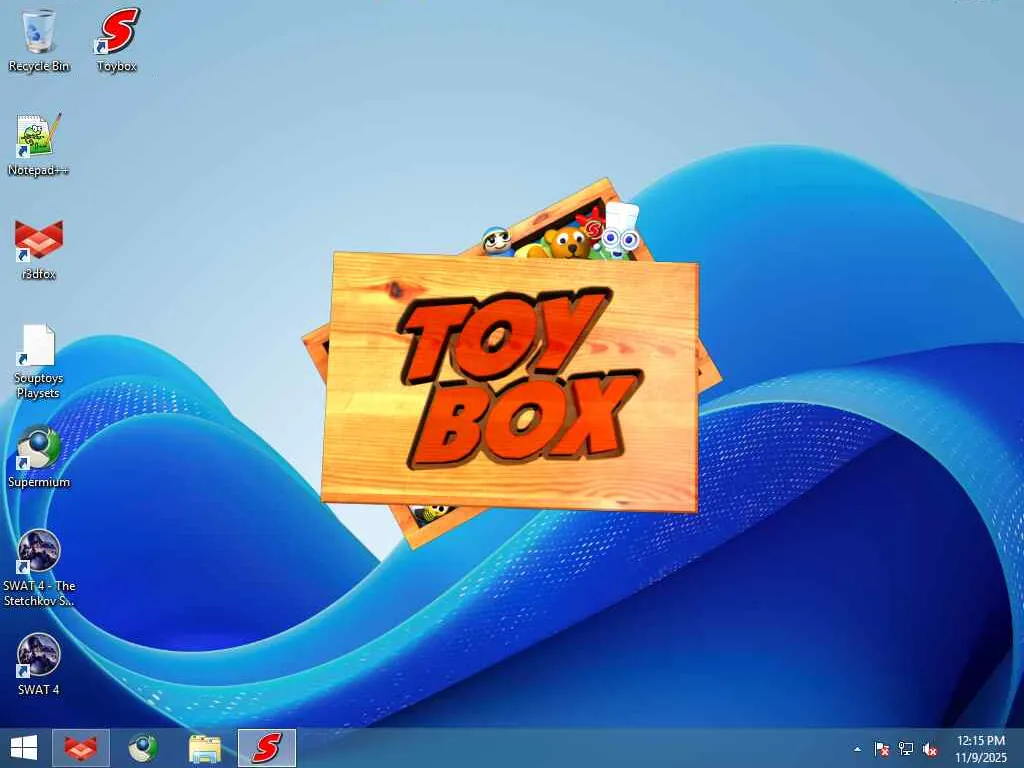
Task: Open SWAT 4 - The Stetchkov Syndicate shortcut
Action: pos(39,568)
